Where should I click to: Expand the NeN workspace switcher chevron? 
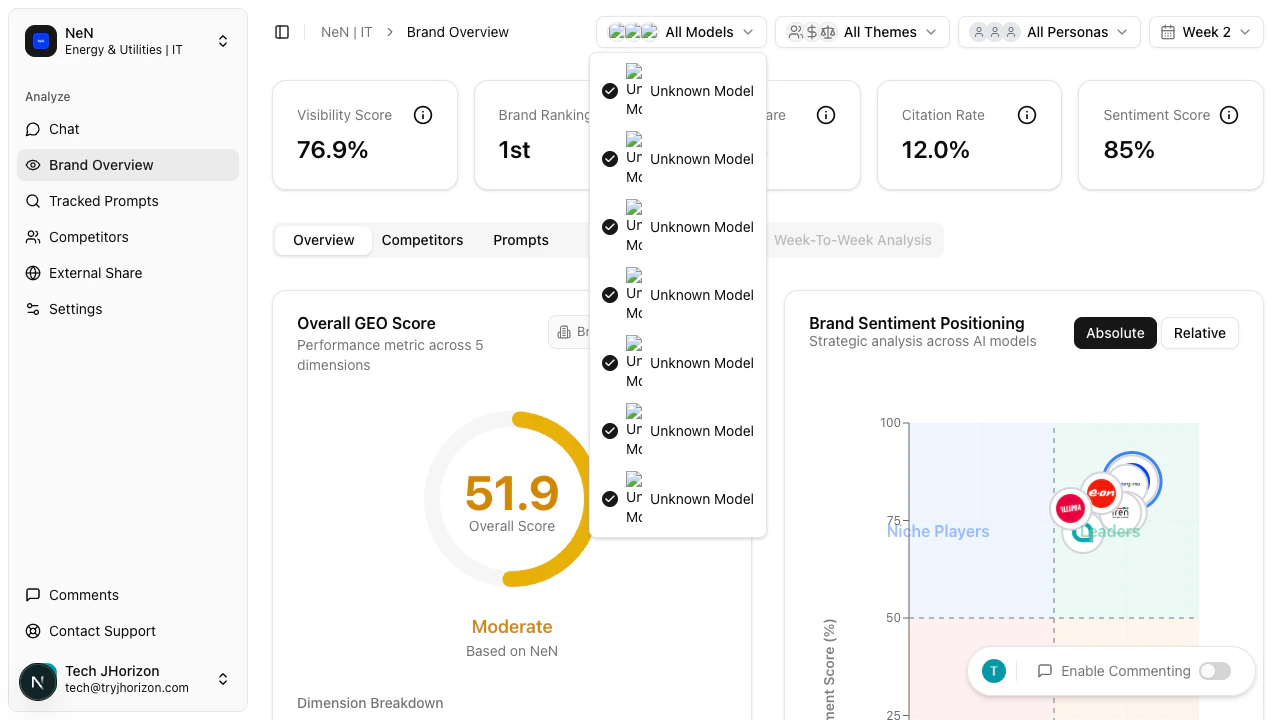pyautogui.click(x=223, y=41)
